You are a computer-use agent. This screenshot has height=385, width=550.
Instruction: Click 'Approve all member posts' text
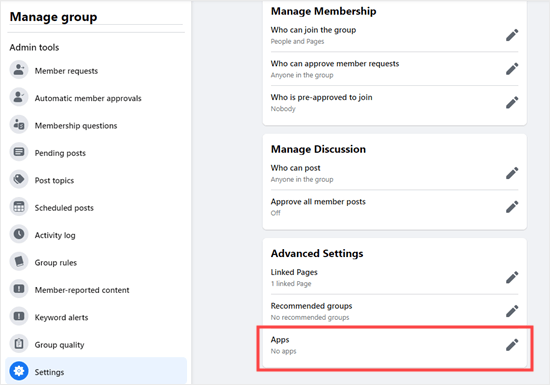coord(318,202)
